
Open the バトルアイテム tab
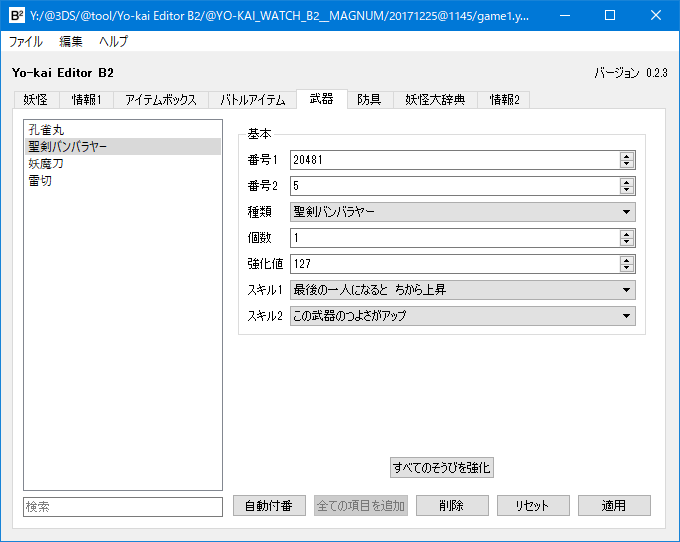(252, 100)
